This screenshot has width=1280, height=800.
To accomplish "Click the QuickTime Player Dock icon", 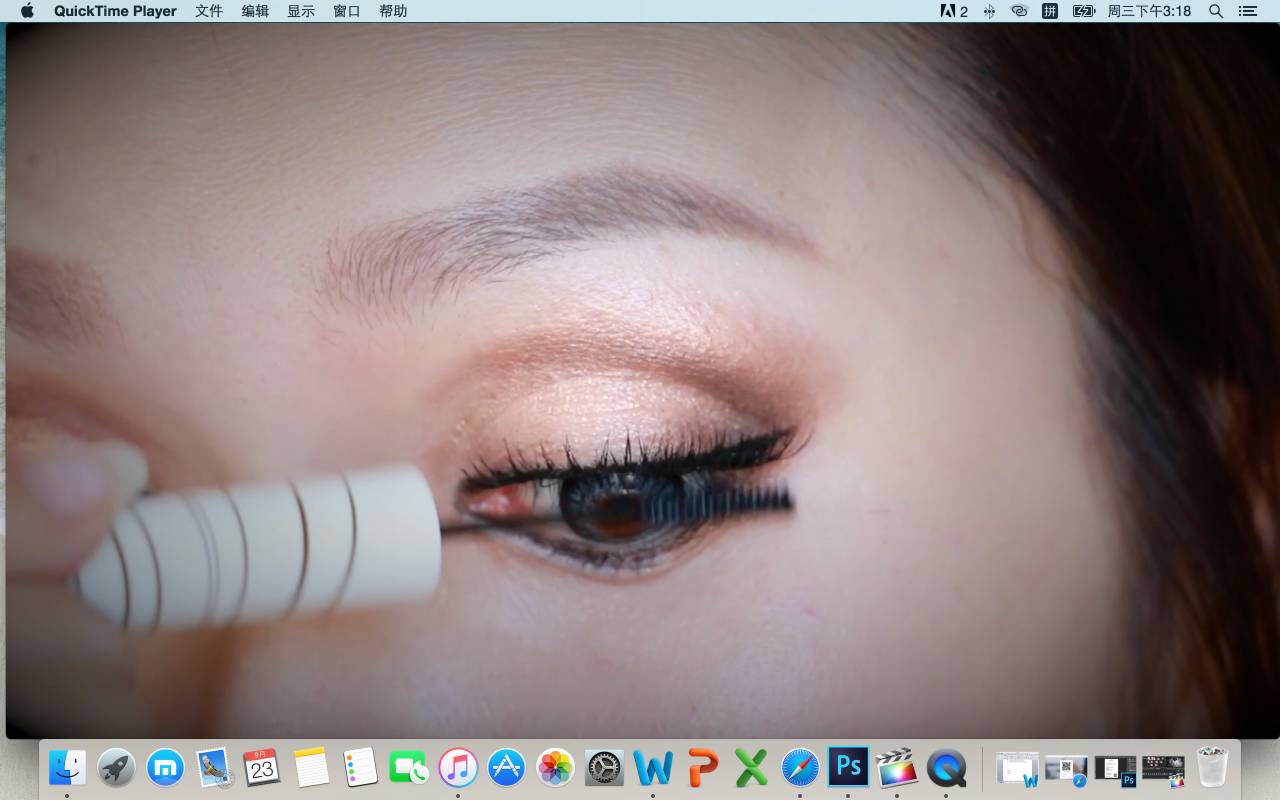I will [946, 768].
